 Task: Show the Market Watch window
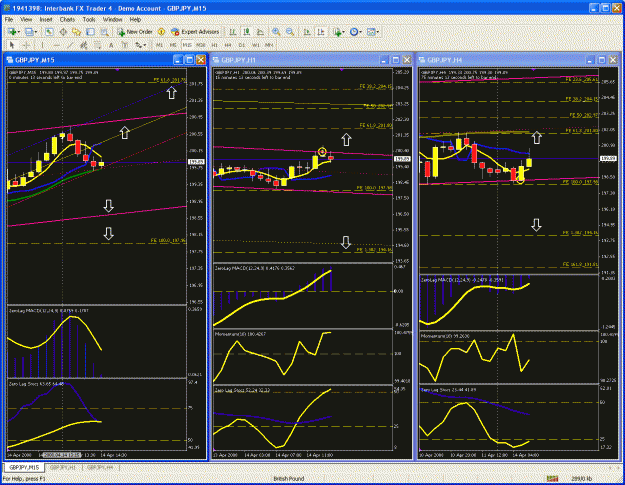(49, 32)
